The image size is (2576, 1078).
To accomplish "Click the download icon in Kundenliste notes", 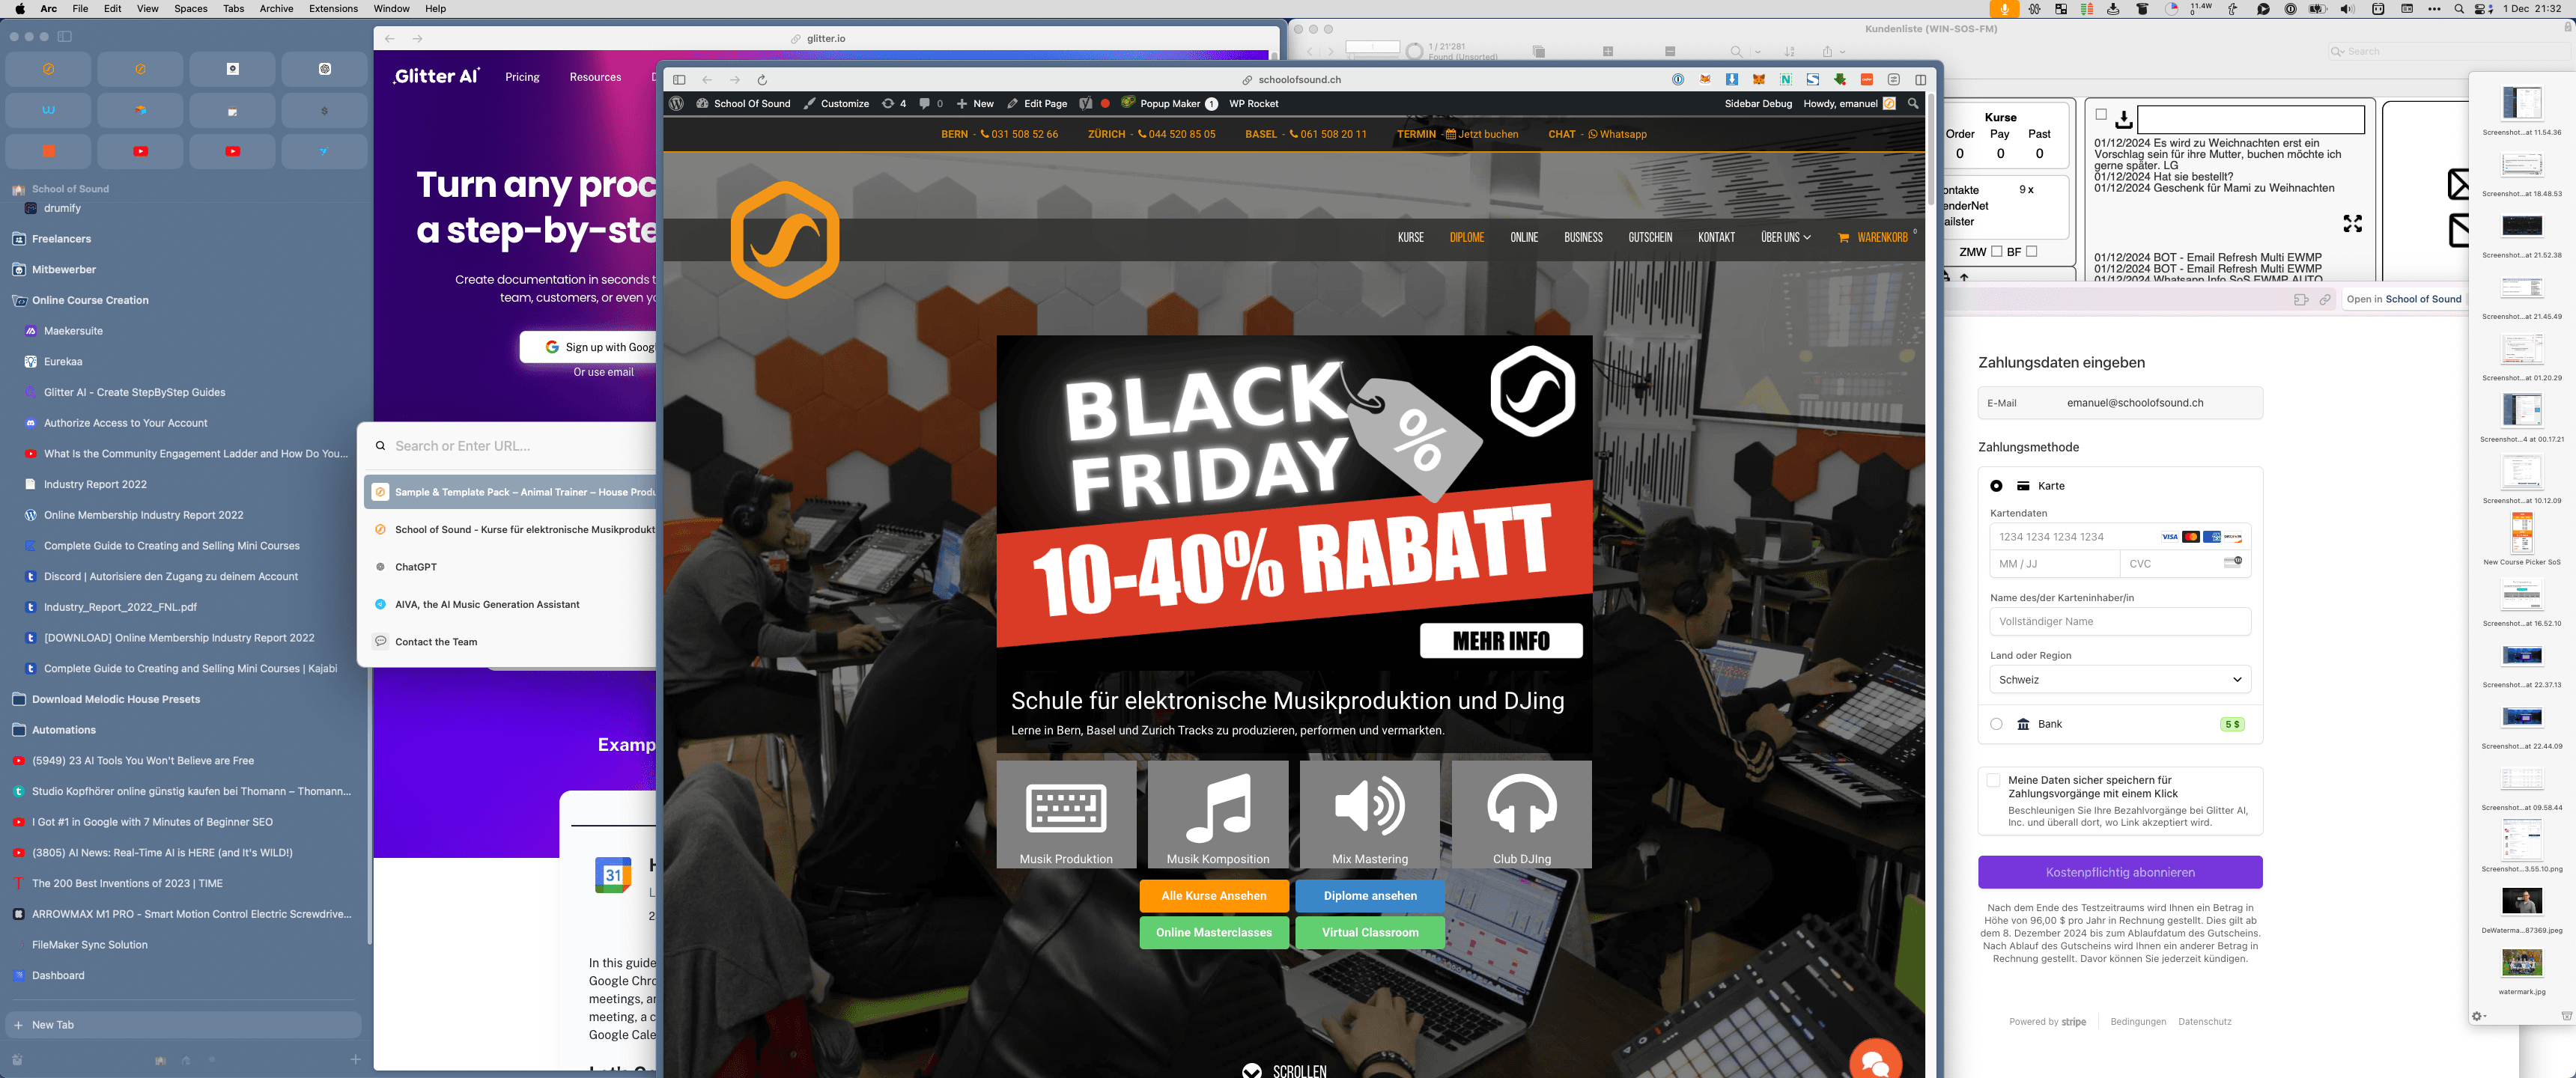I will point(2124,120).
